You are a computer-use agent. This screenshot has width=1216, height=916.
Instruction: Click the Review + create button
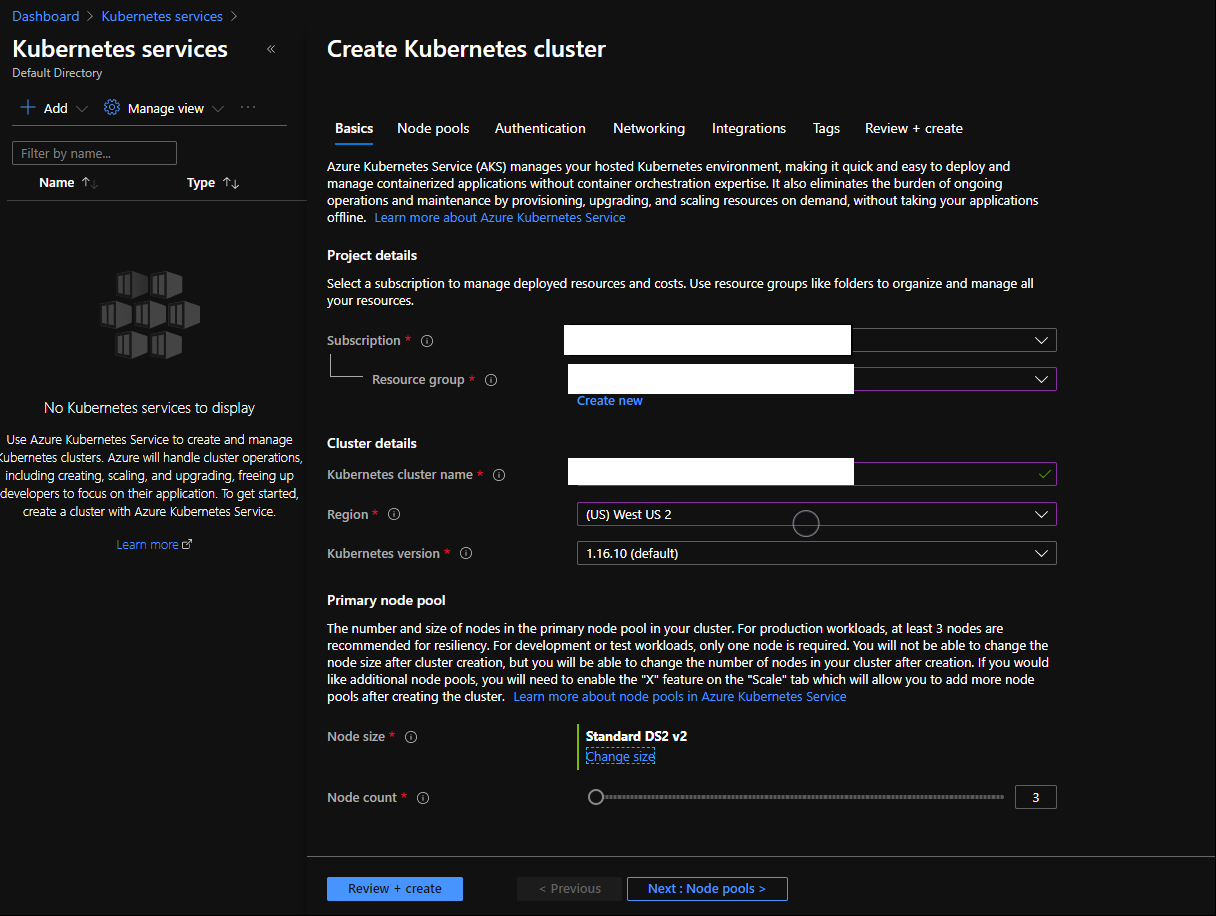click(395, 888)
